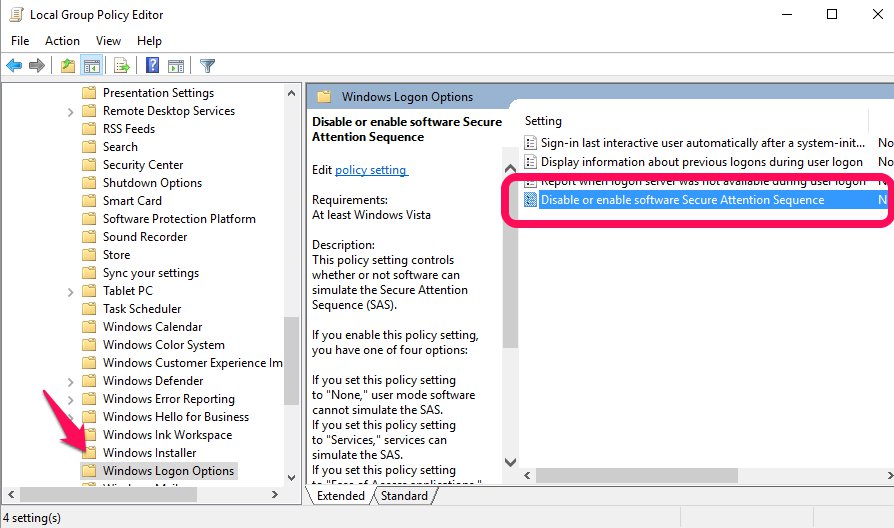Click the settings list scroll left arrow
This screenshot has width=894, height=528.
click(x=527, y=475)
